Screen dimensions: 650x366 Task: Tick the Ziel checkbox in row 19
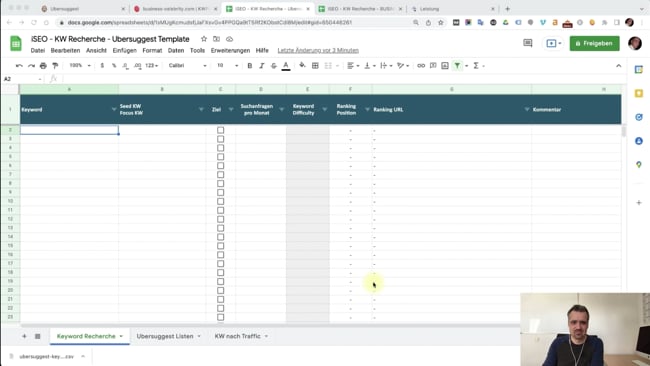tap(221, 281)
